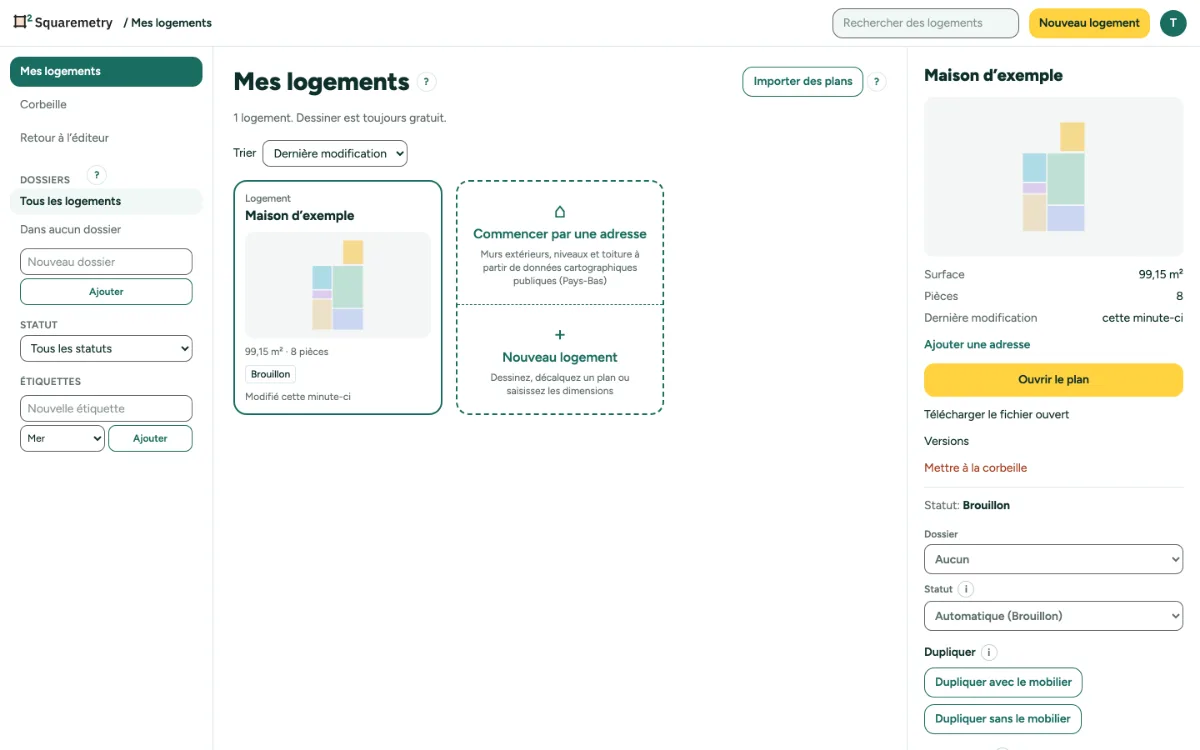The width and height of the screenshot is (1200, 750).
Task: Open help icon beside Importer des plans
Action: (877, 82)
